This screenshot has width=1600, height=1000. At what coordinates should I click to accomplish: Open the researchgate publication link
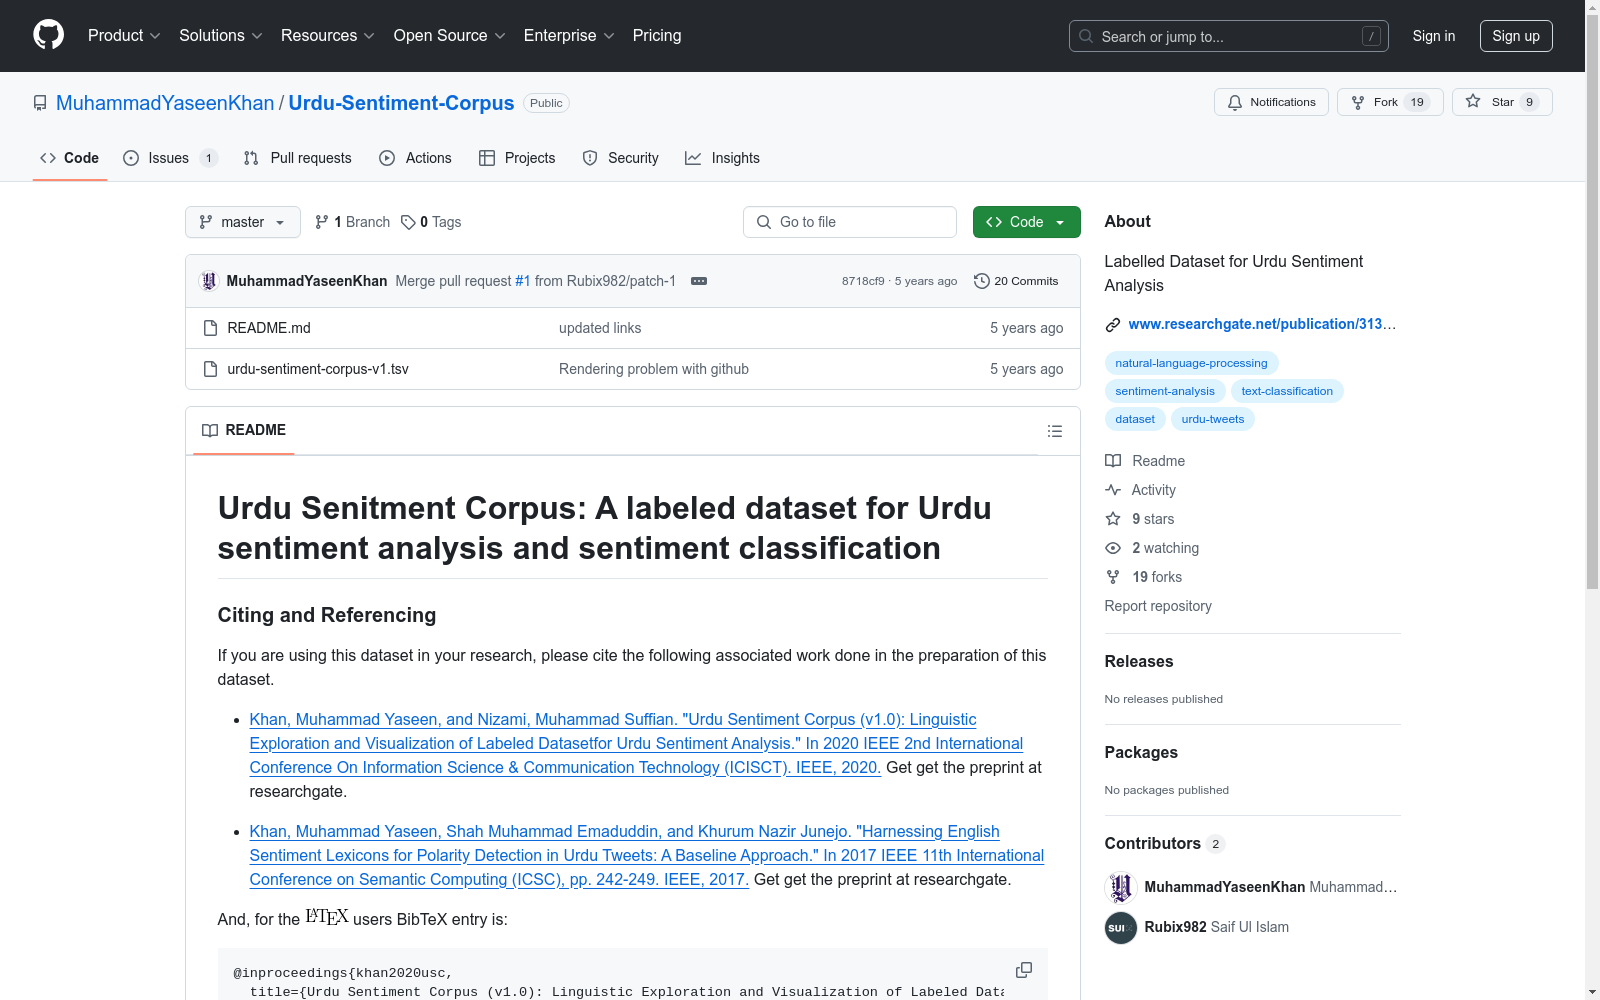[1262, 324]
